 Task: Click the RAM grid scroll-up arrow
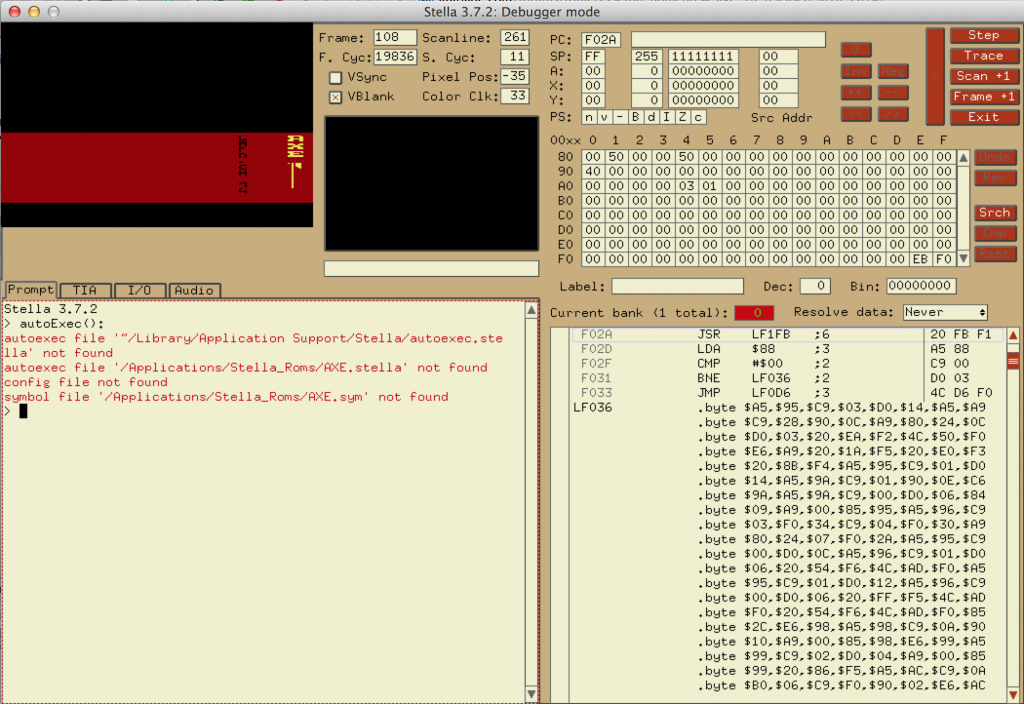point(963,157)
